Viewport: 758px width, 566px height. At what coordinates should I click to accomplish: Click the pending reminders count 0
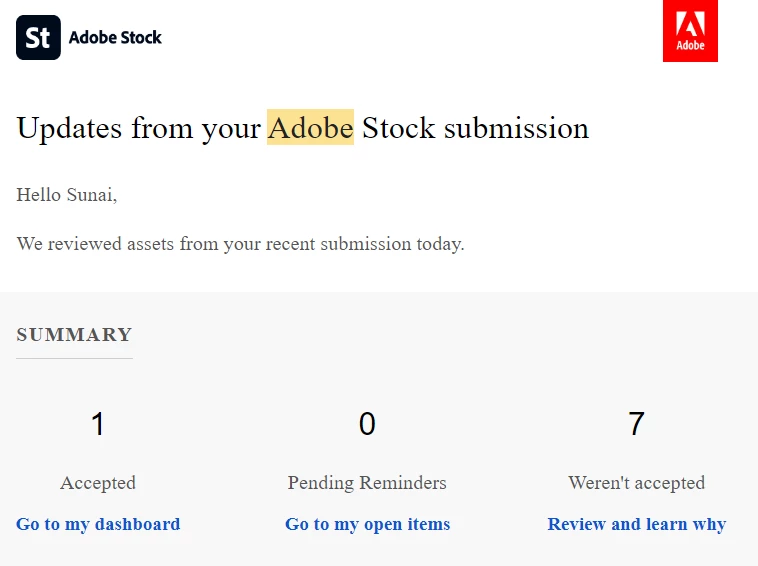pyautogui.click(x=367, y=424)
